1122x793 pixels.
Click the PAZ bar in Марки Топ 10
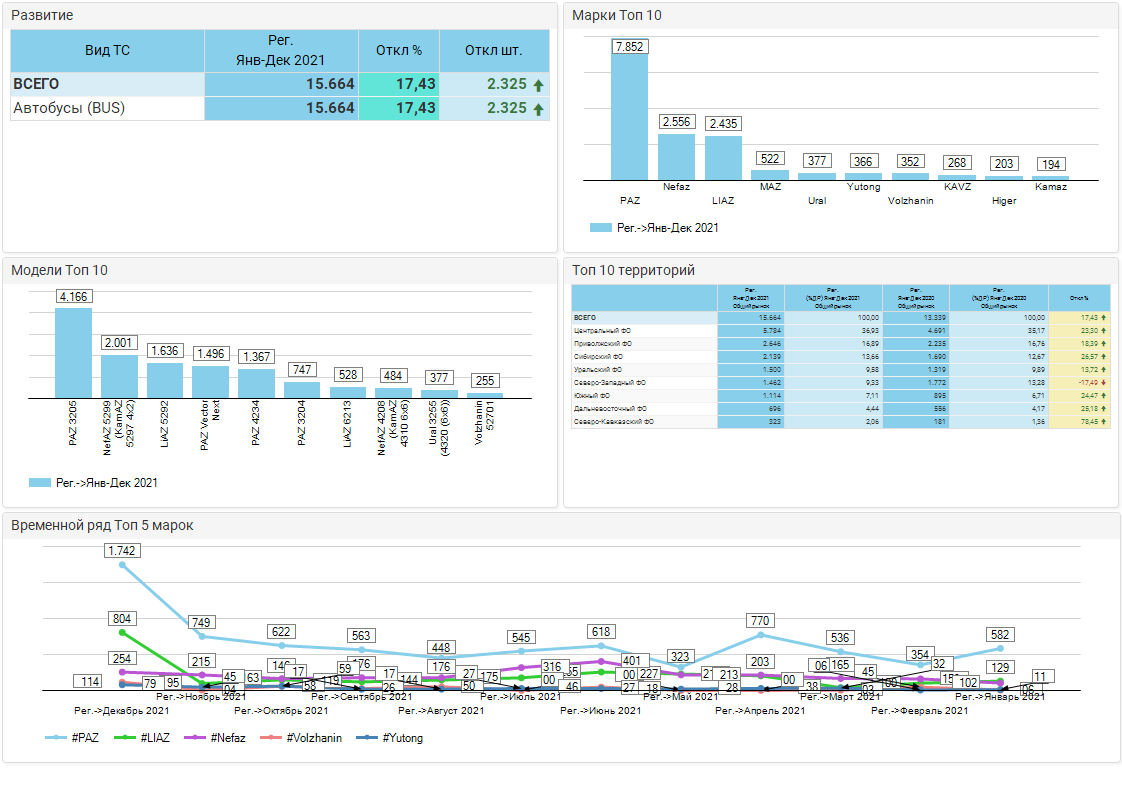629,115
